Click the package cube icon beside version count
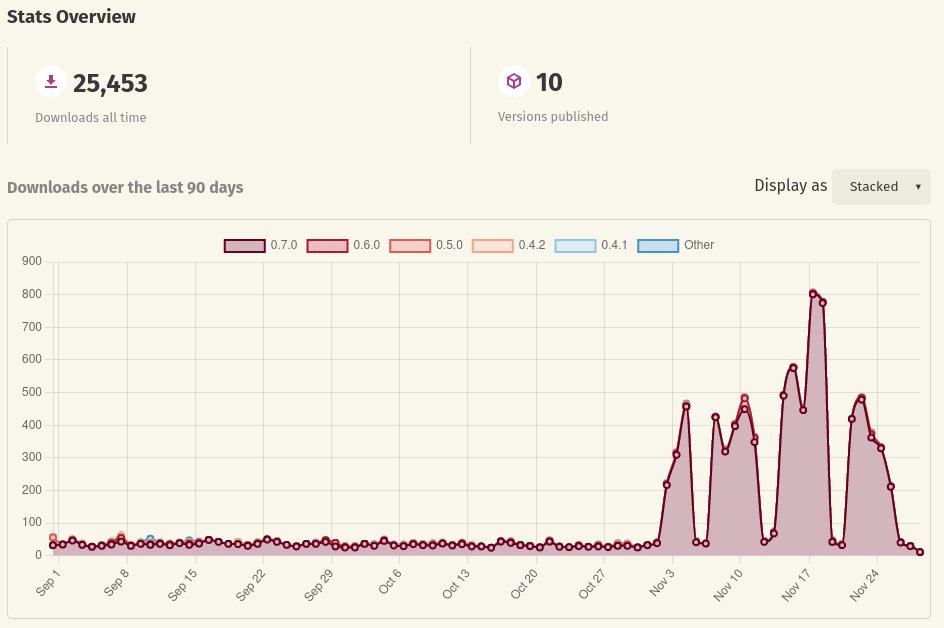The width and height of the screenshot is (944, 628). (514, 81)
